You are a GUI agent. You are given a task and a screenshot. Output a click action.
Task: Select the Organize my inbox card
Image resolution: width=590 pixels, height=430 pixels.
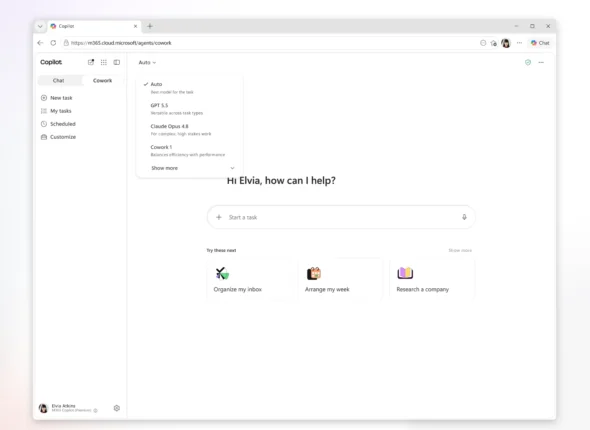250,279
